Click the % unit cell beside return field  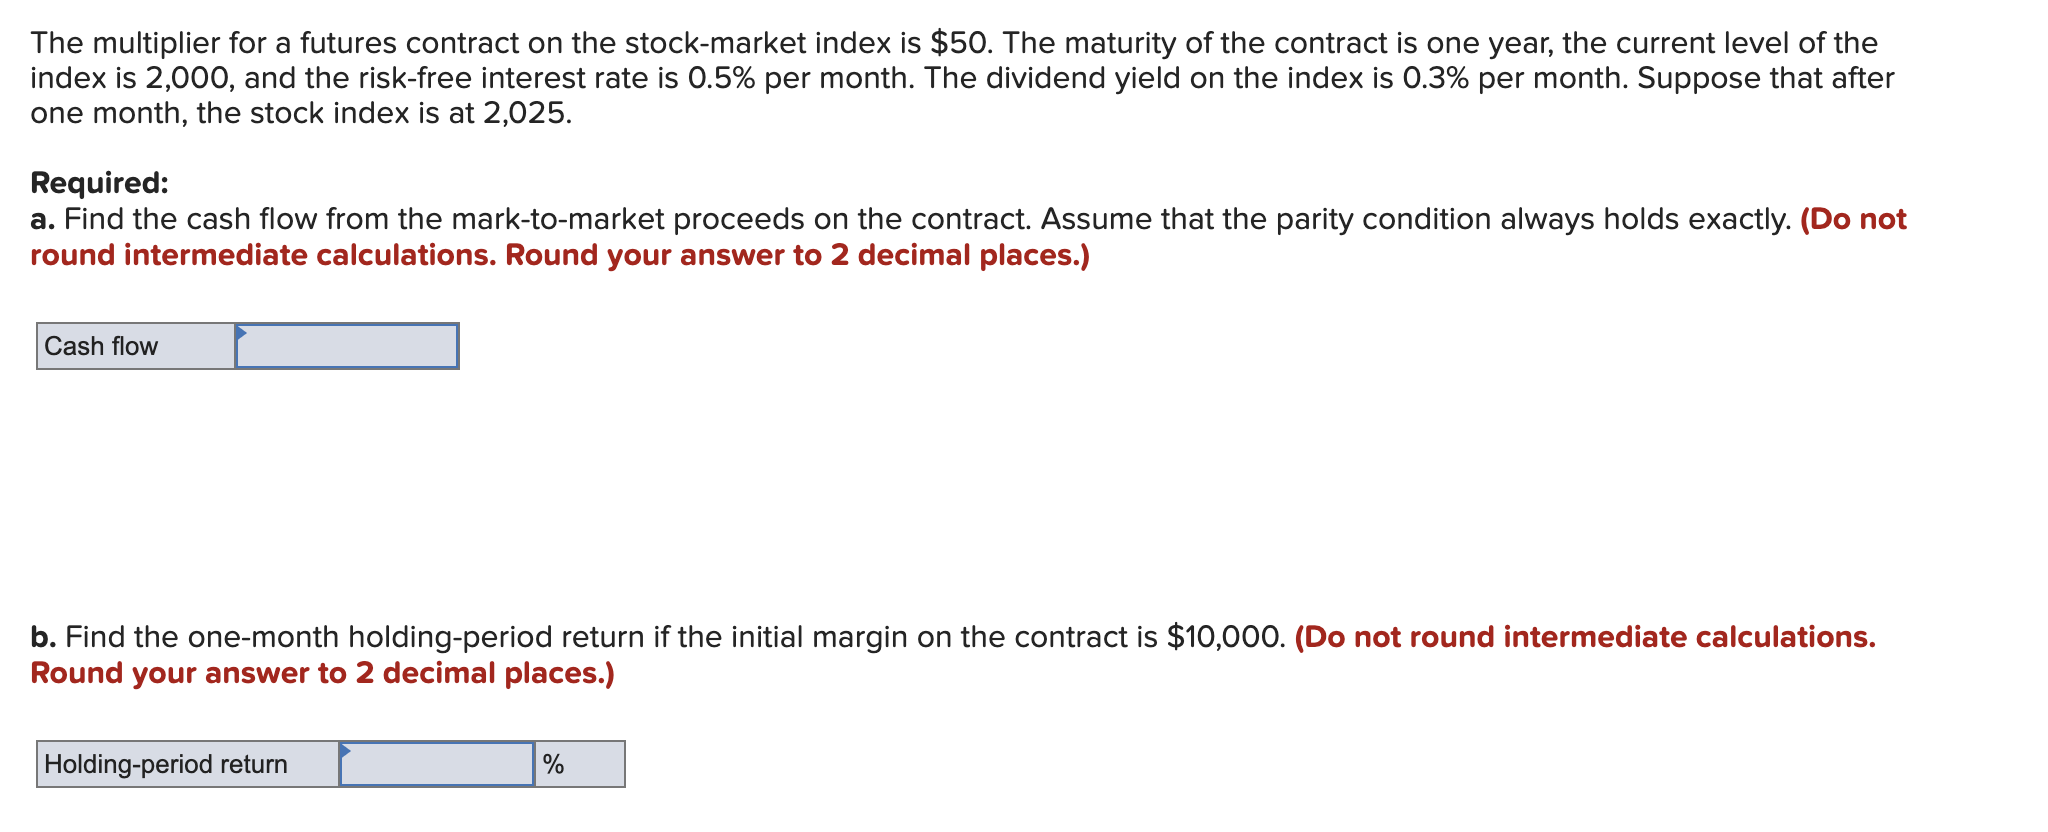click(580, 764)
